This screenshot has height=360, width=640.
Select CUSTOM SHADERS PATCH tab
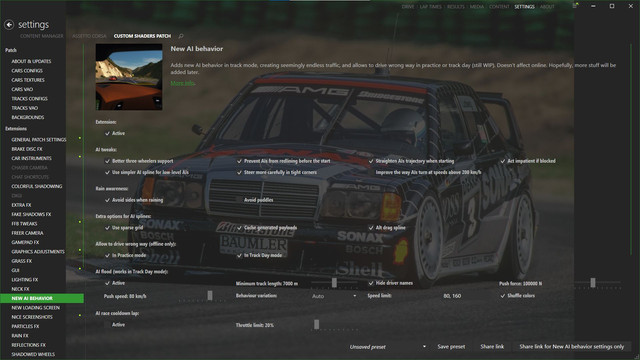click(142, 36)
